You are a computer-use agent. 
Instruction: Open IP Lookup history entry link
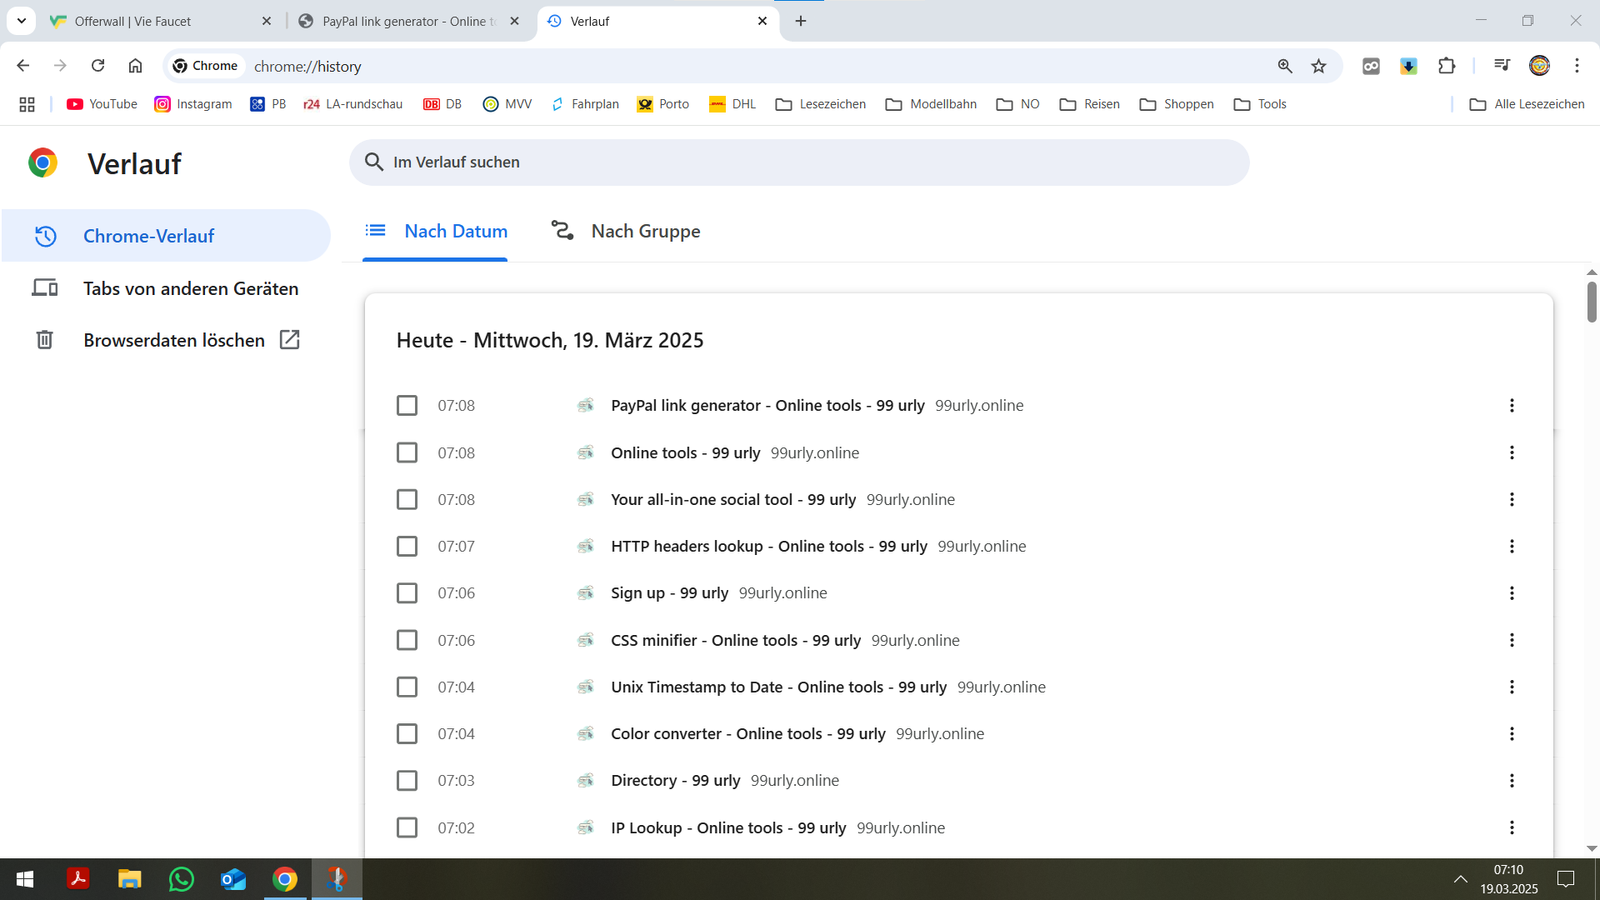(x=728, y=828)
